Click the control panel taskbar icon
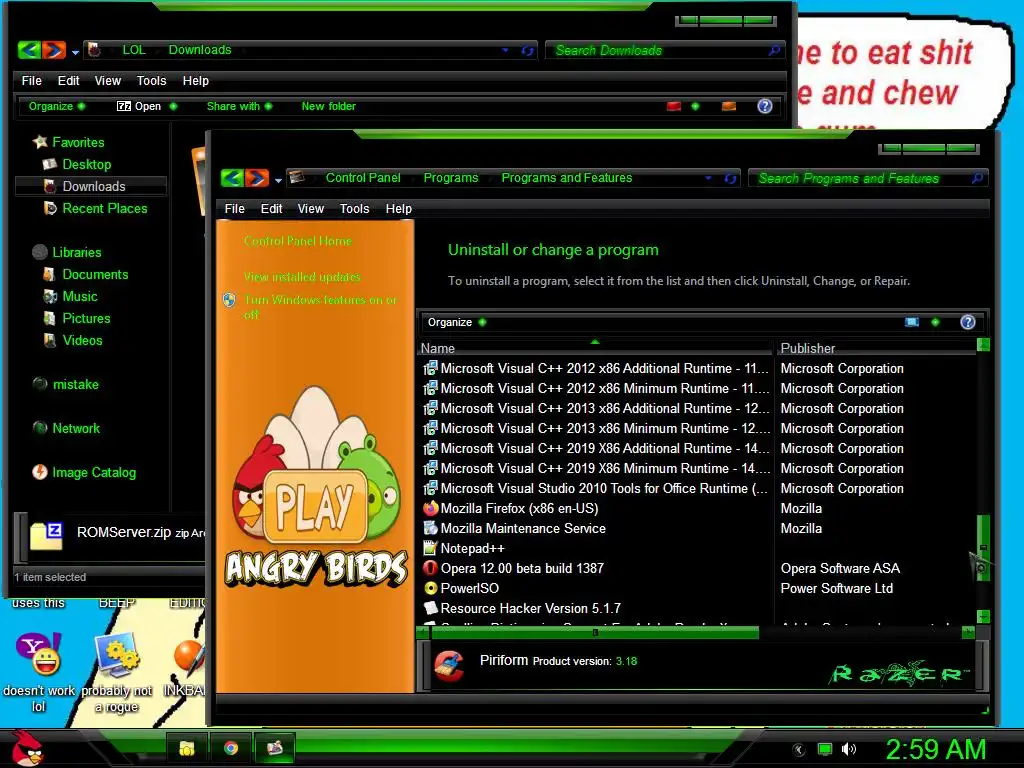Screen dimensions: 1024x768 [274, 748]
